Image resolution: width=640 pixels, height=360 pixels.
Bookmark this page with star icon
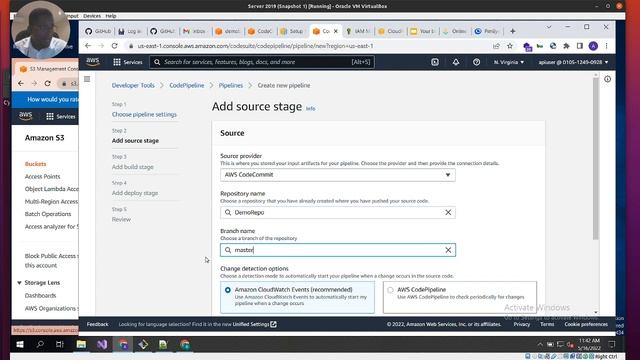coord(510,46)
